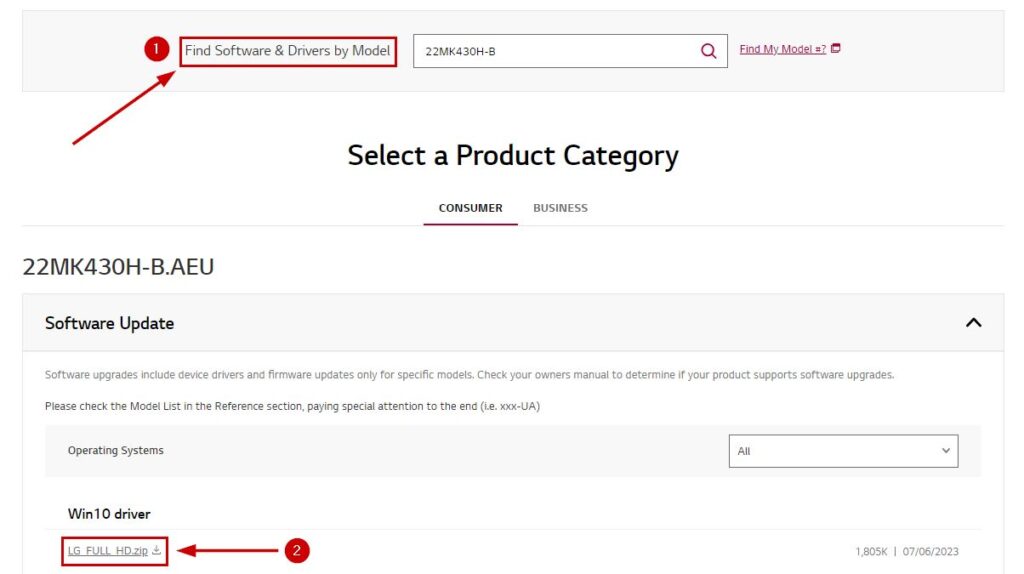Click the 'Select a Product Category' heading
Screen dimensions: 1024x574
click(x=513, y=156)
